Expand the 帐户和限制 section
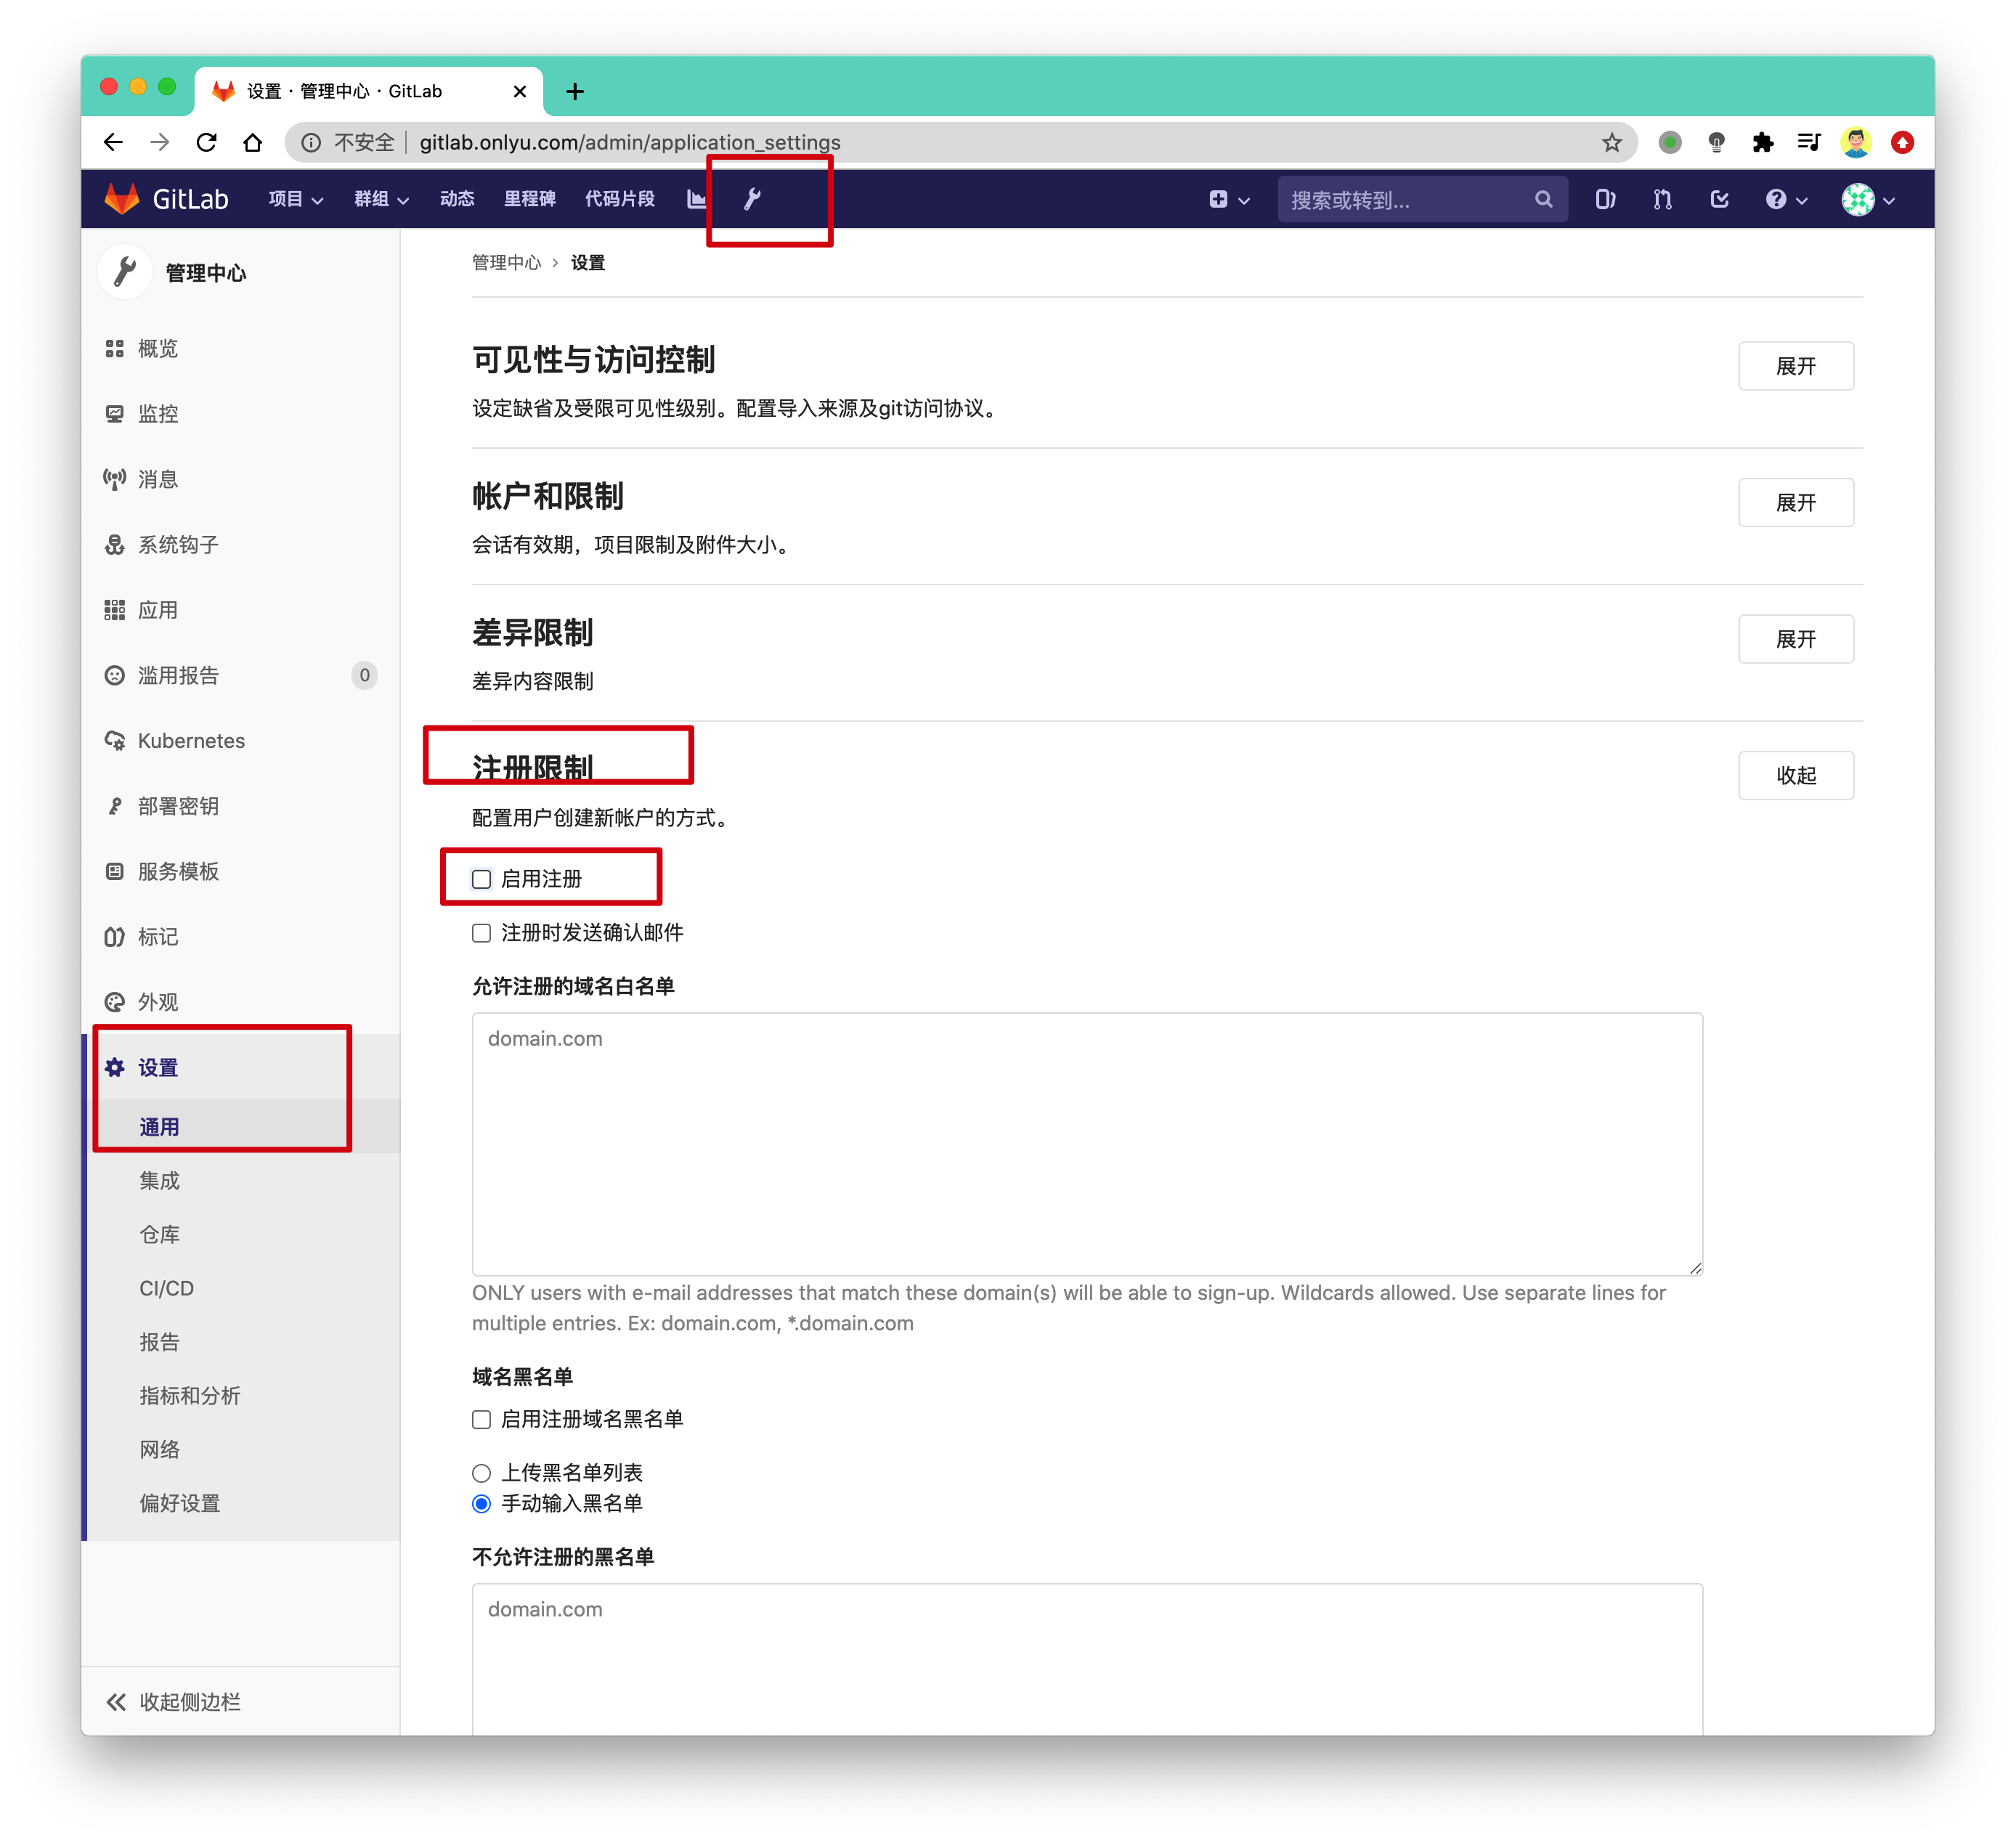The height and width of the screenshot is (1843, 2016). point(1795,502)
